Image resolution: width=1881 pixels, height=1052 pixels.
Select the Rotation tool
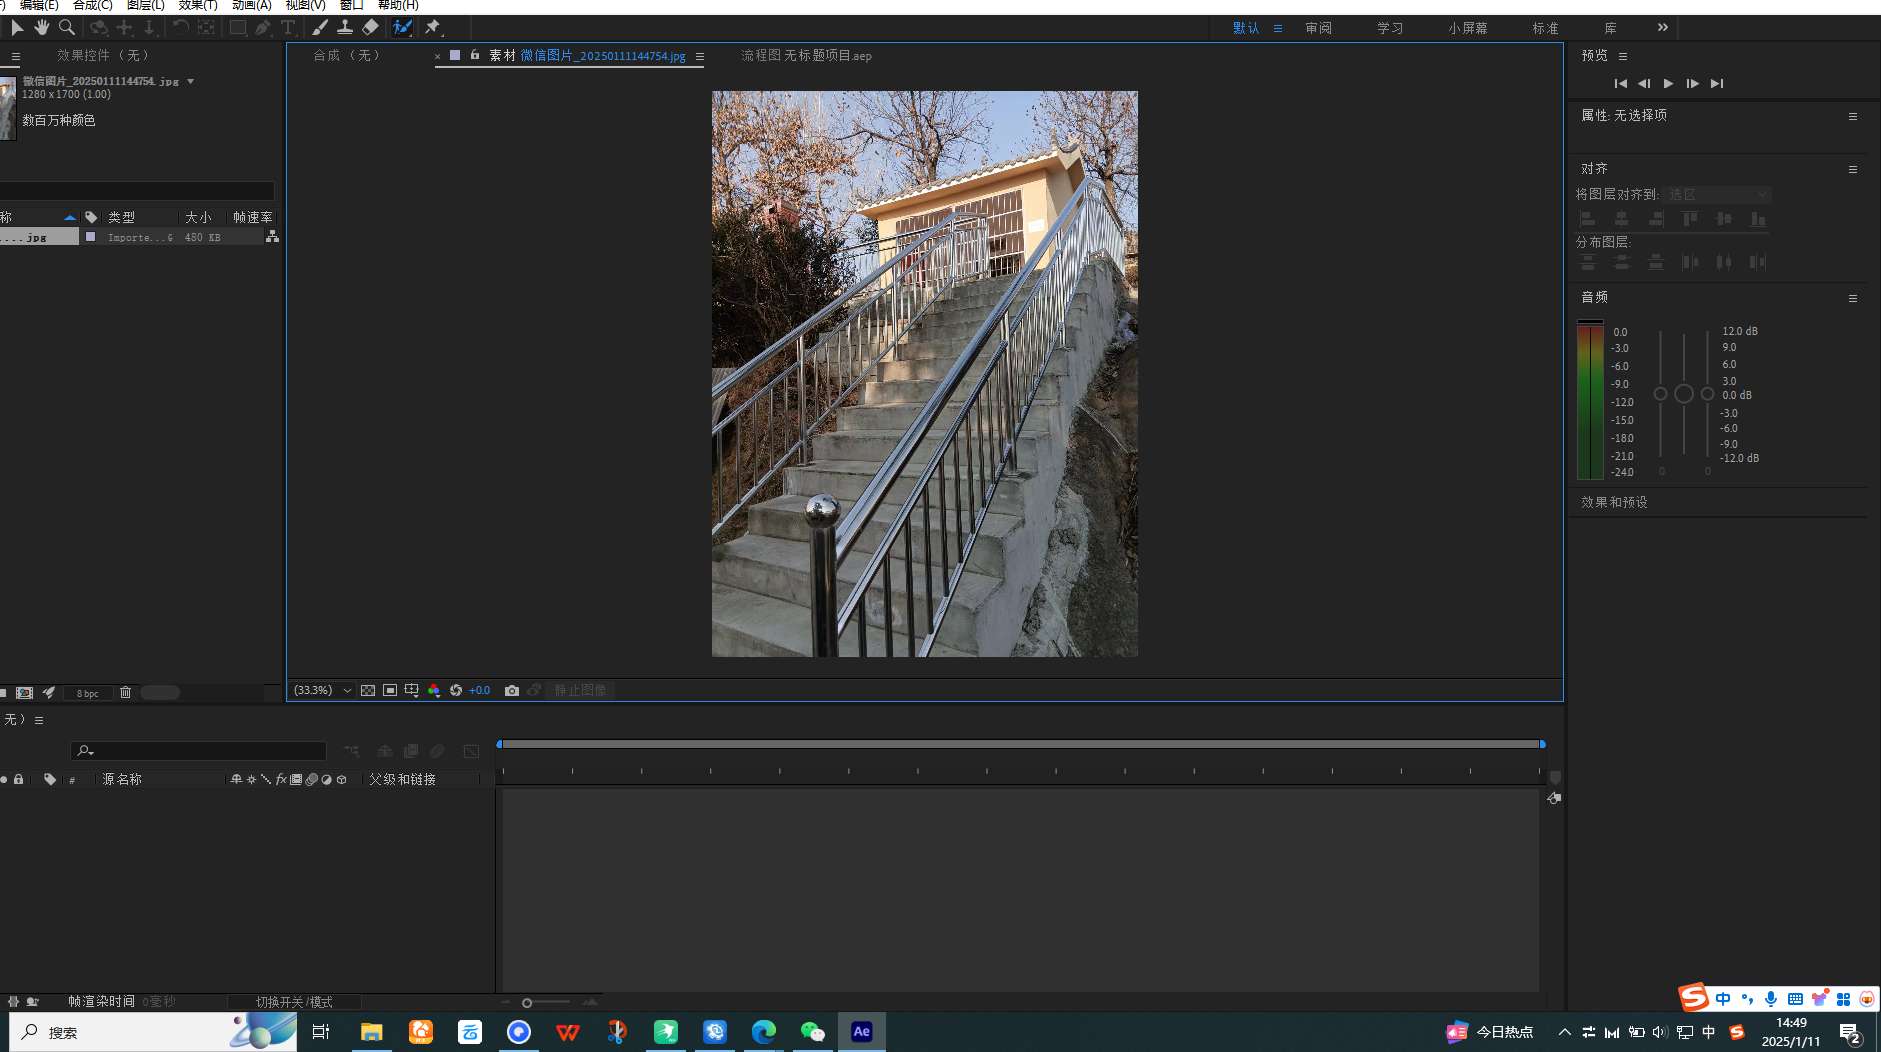[181, 28]
